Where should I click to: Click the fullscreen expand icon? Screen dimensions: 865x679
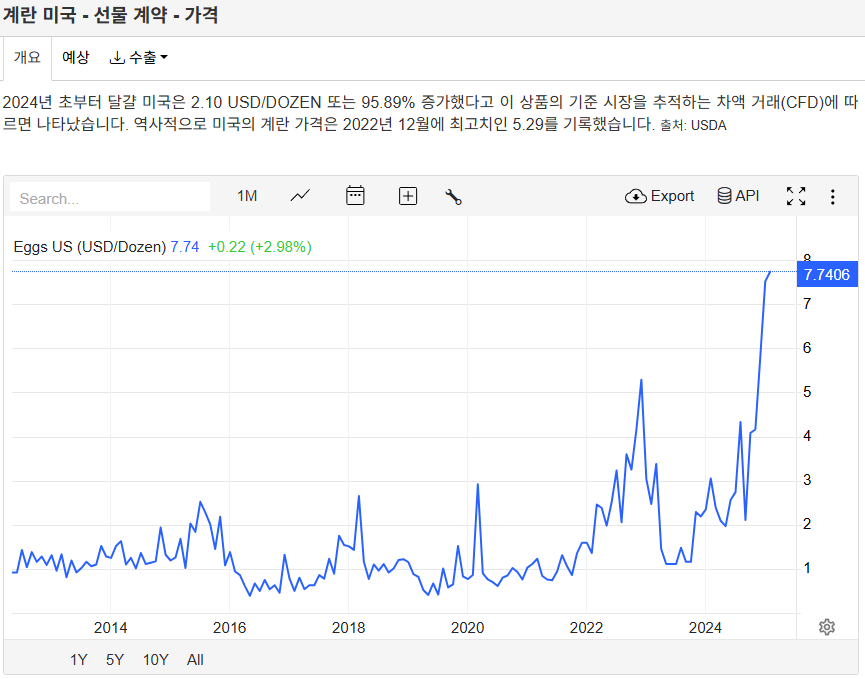click(x=796, y=196)
